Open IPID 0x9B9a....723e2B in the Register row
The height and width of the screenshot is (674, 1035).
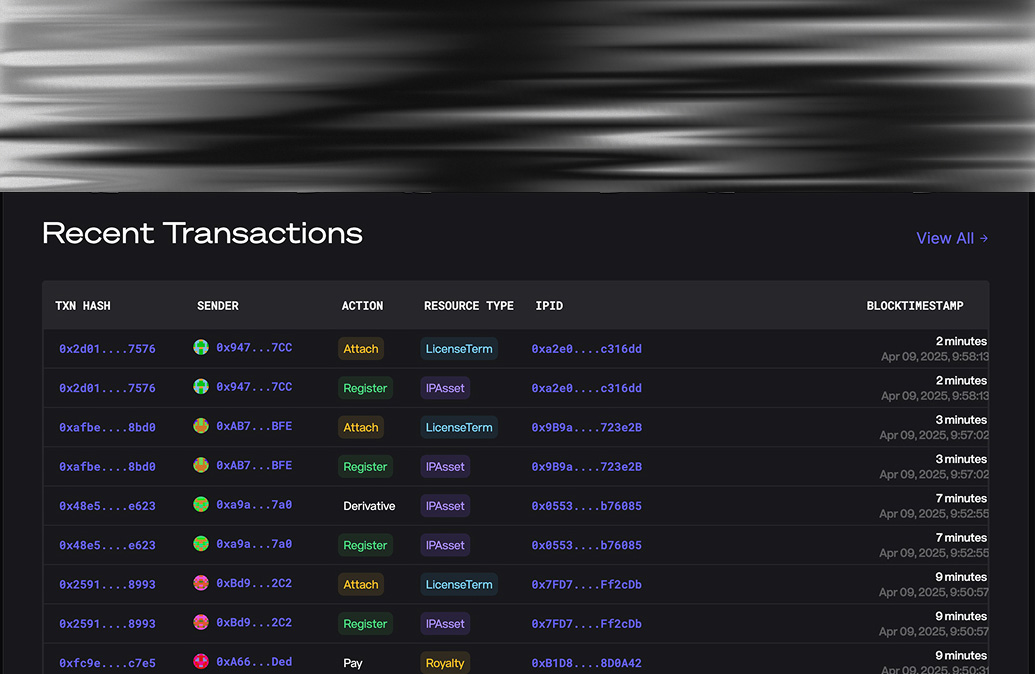coord(586,467)
